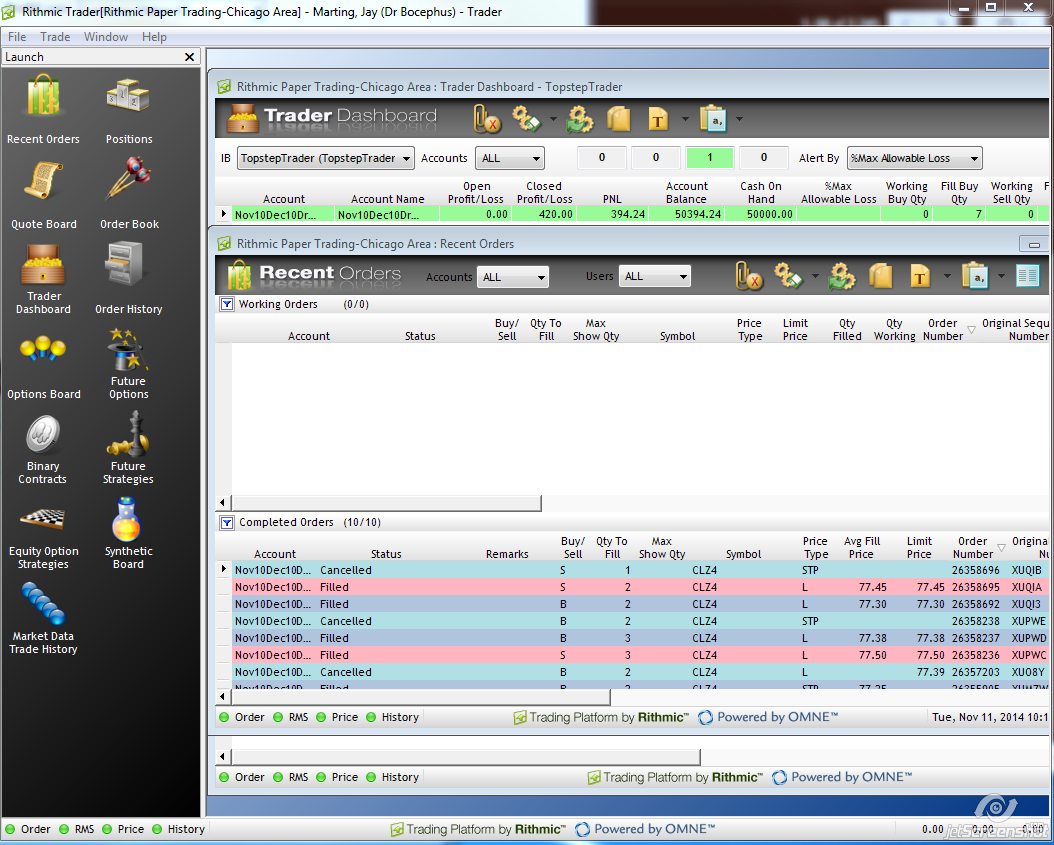The height and width of the screenshot is (845, 1054).
Task: Select filled sell order 26358695 row
Action: [639, 587]
